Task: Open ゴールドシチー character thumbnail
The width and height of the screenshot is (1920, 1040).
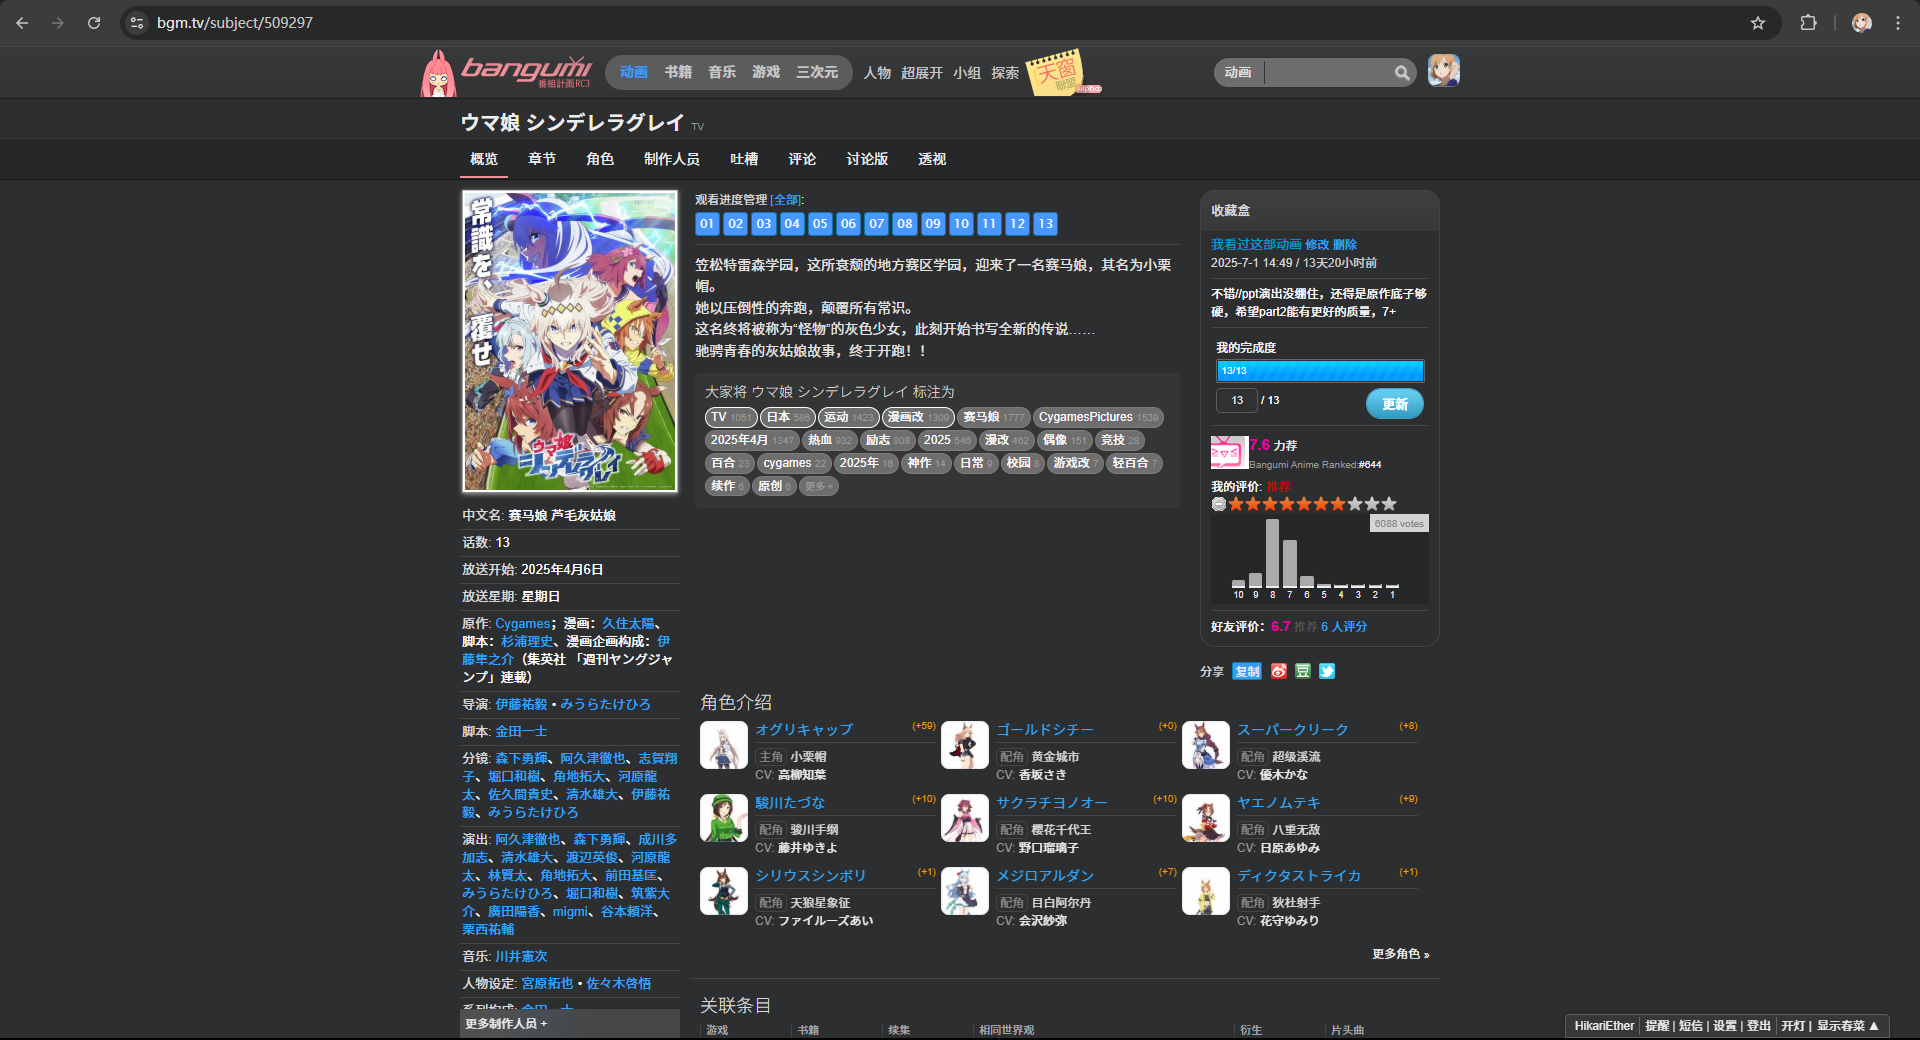Action: pyautogui.click(x=965, y=745)
